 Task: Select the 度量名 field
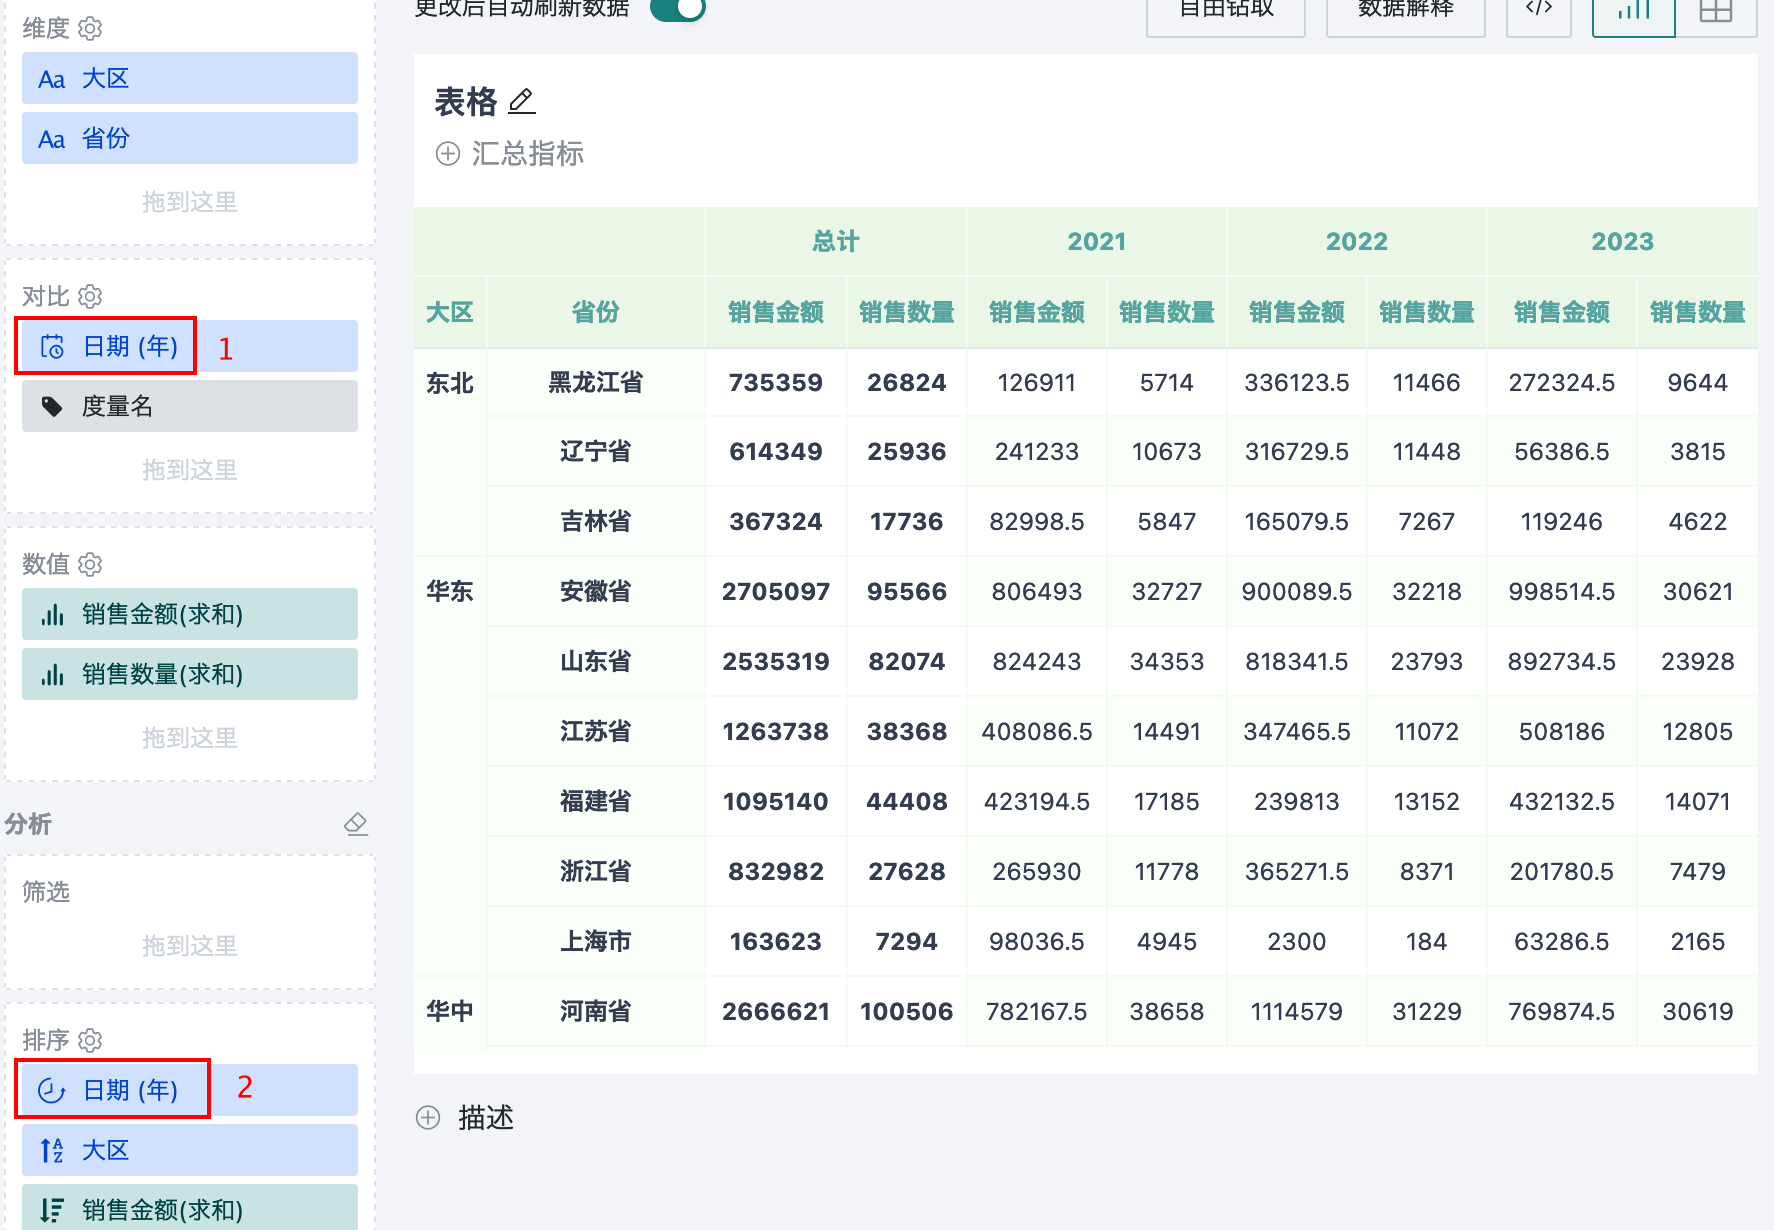(190, 406)
